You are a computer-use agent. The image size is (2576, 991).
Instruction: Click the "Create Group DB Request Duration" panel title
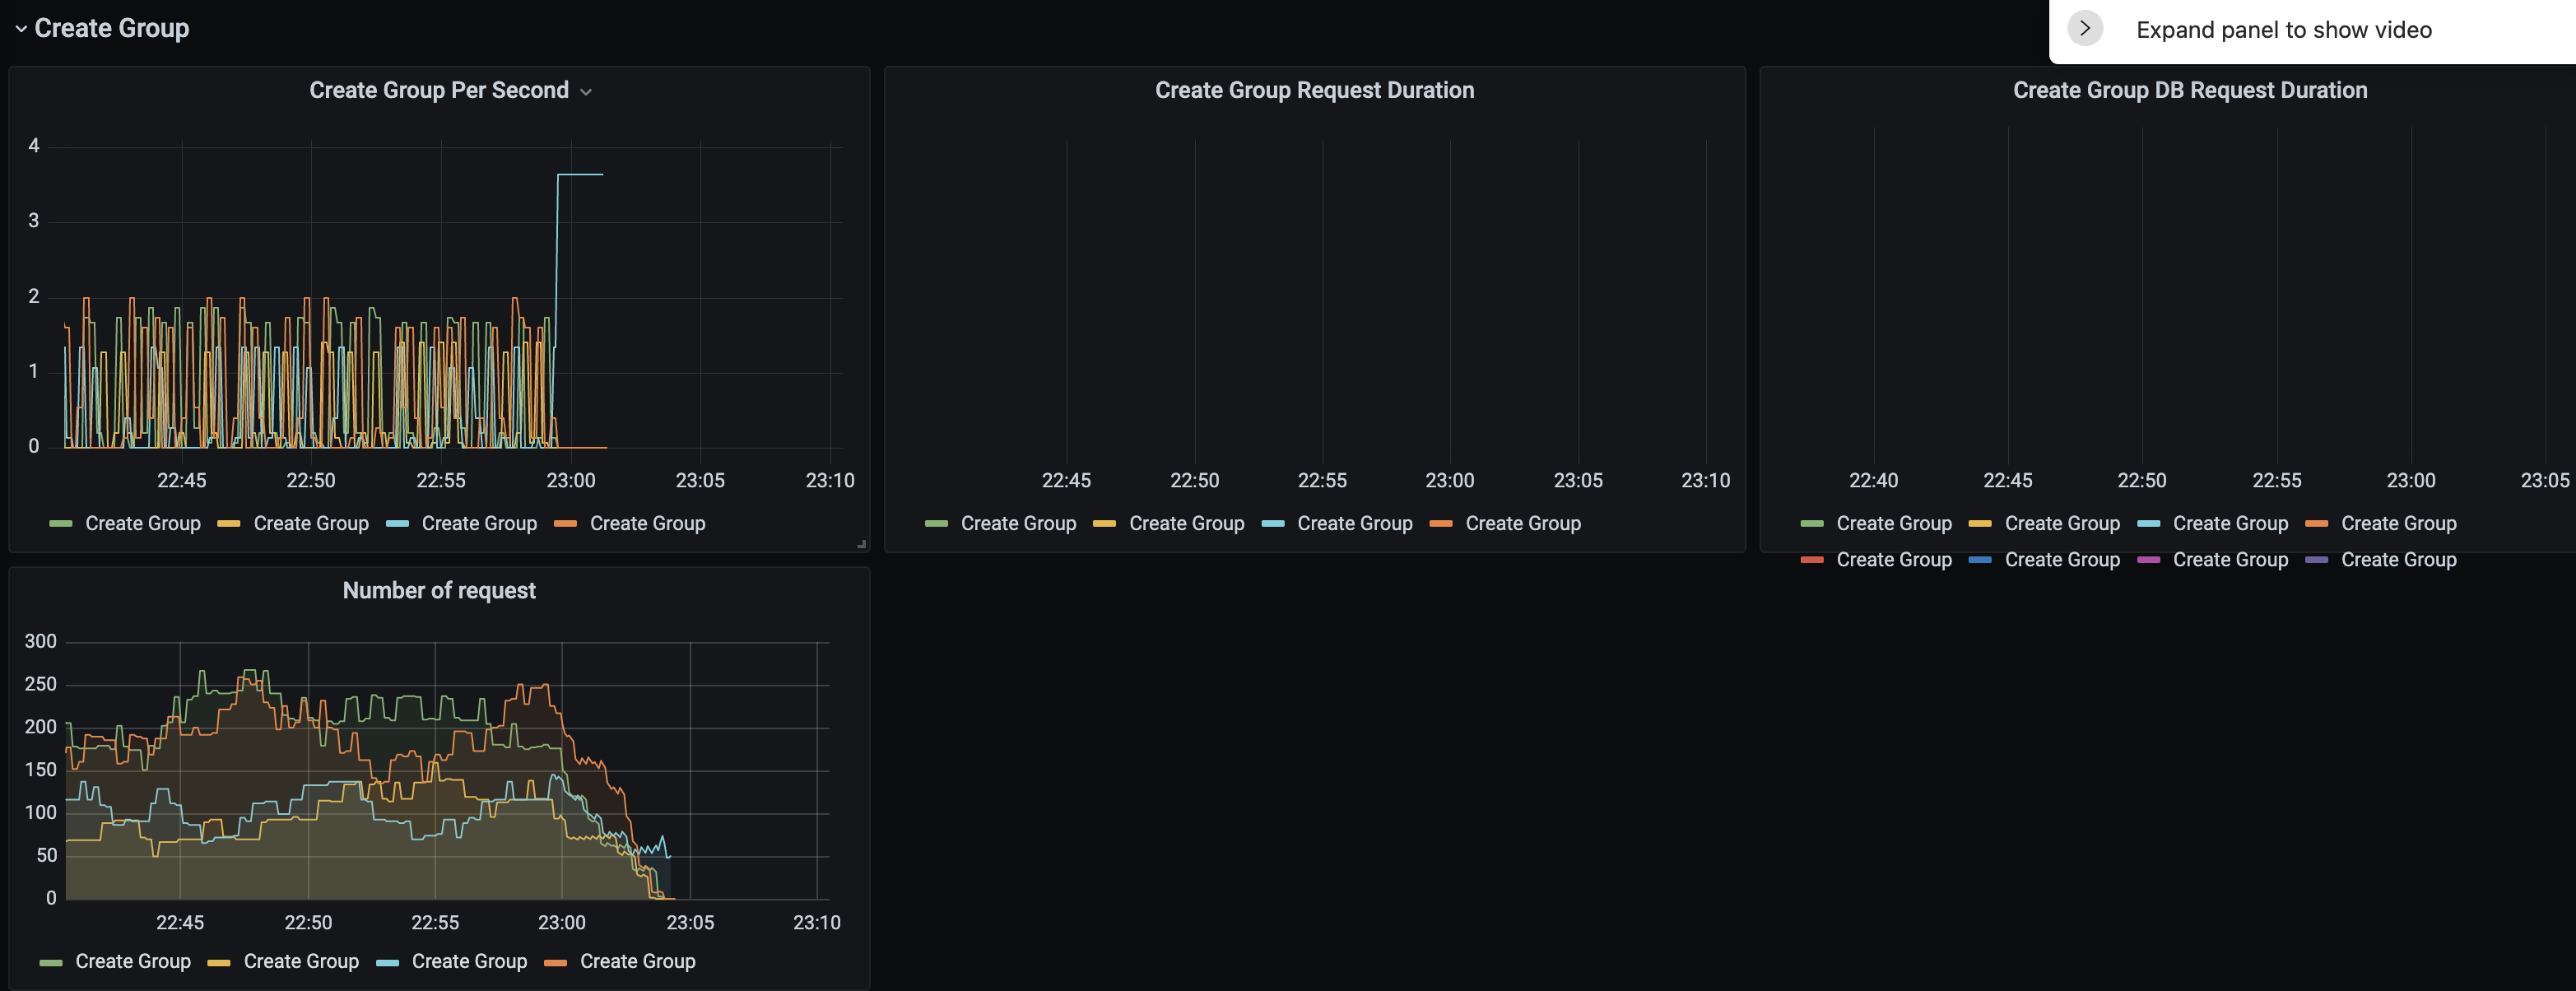coord(2191,89)
